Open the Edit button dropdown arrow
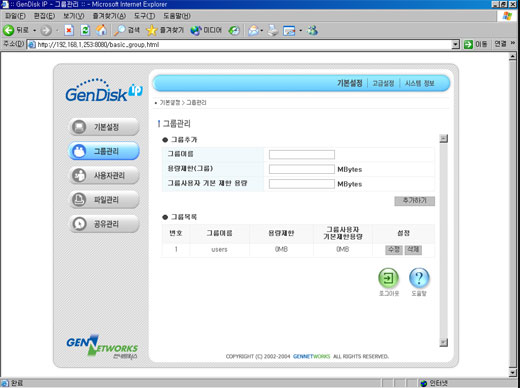This screenshot has height=388, width=520. [x=300, y=31]
